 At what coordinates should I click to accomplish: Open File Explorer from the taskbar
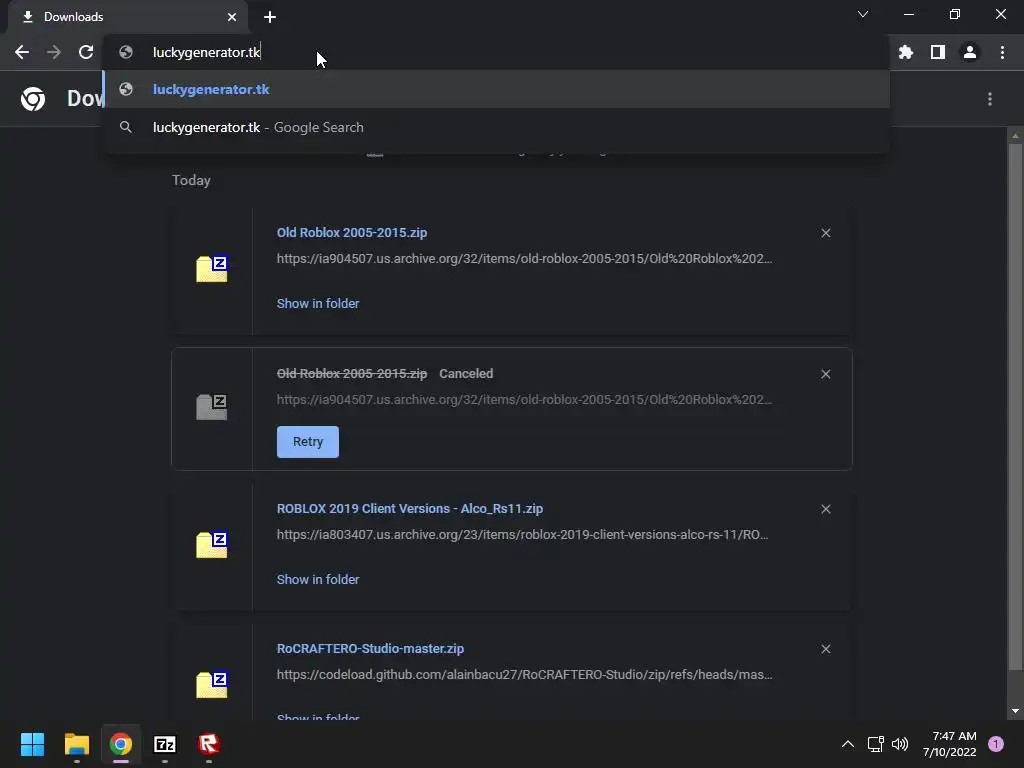click(76, 744)
